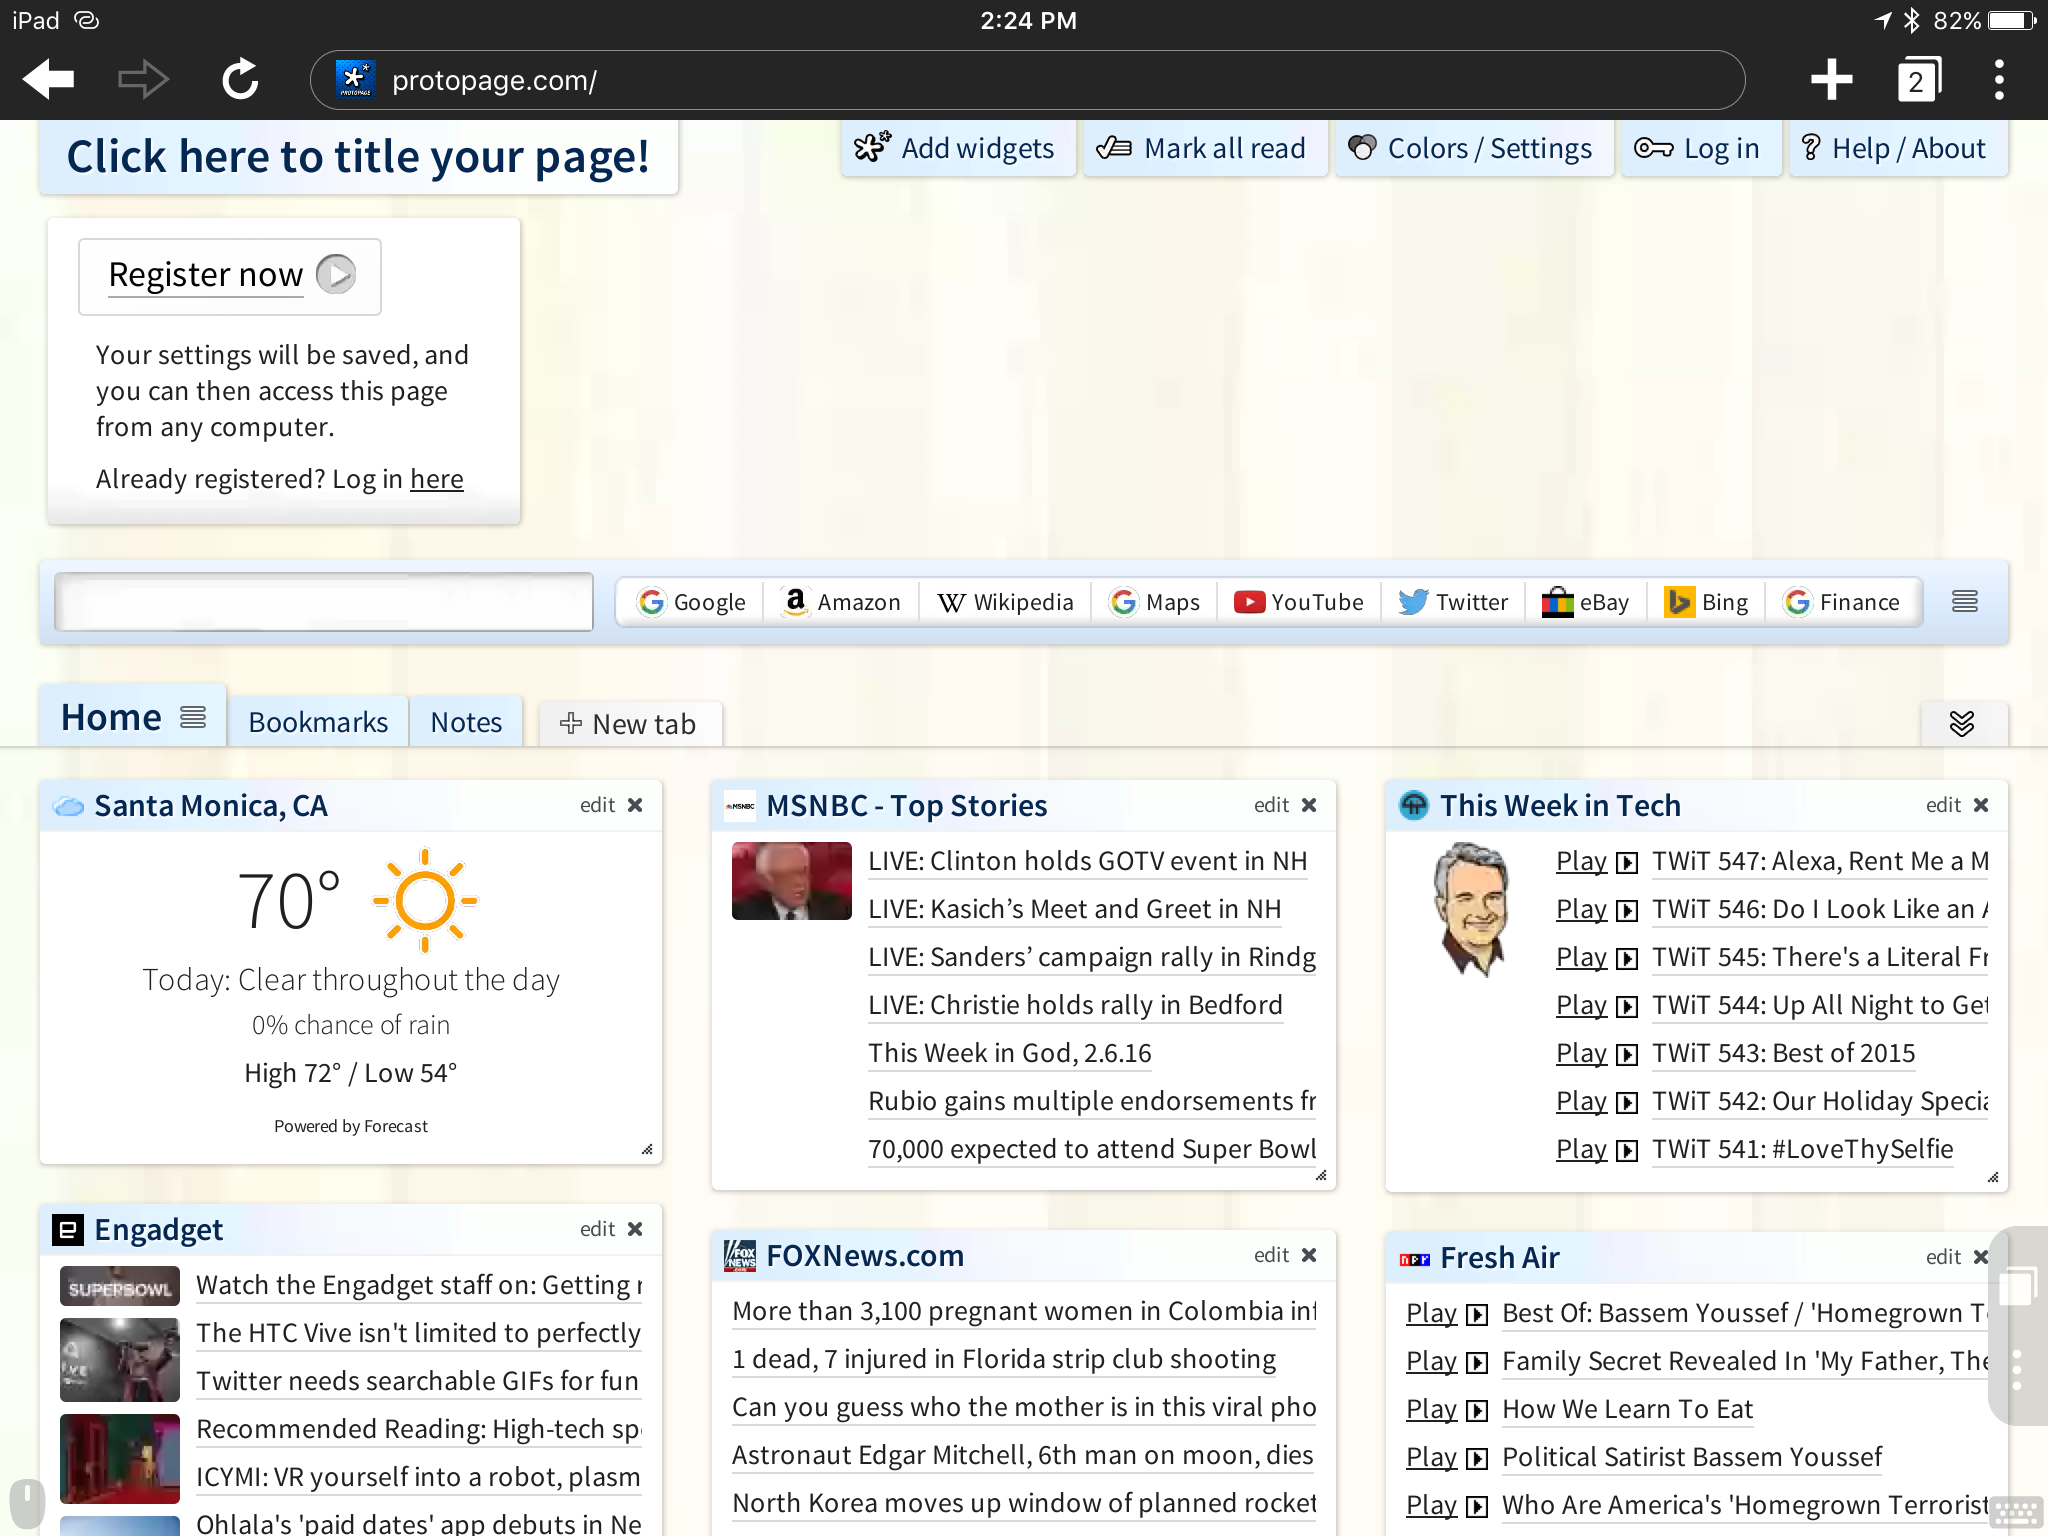The height and width of the screenshot is (1536, 2048).
Task: Play 'Political Satirist Bassem Youssef' episode
Action: coord(1446,1457)
